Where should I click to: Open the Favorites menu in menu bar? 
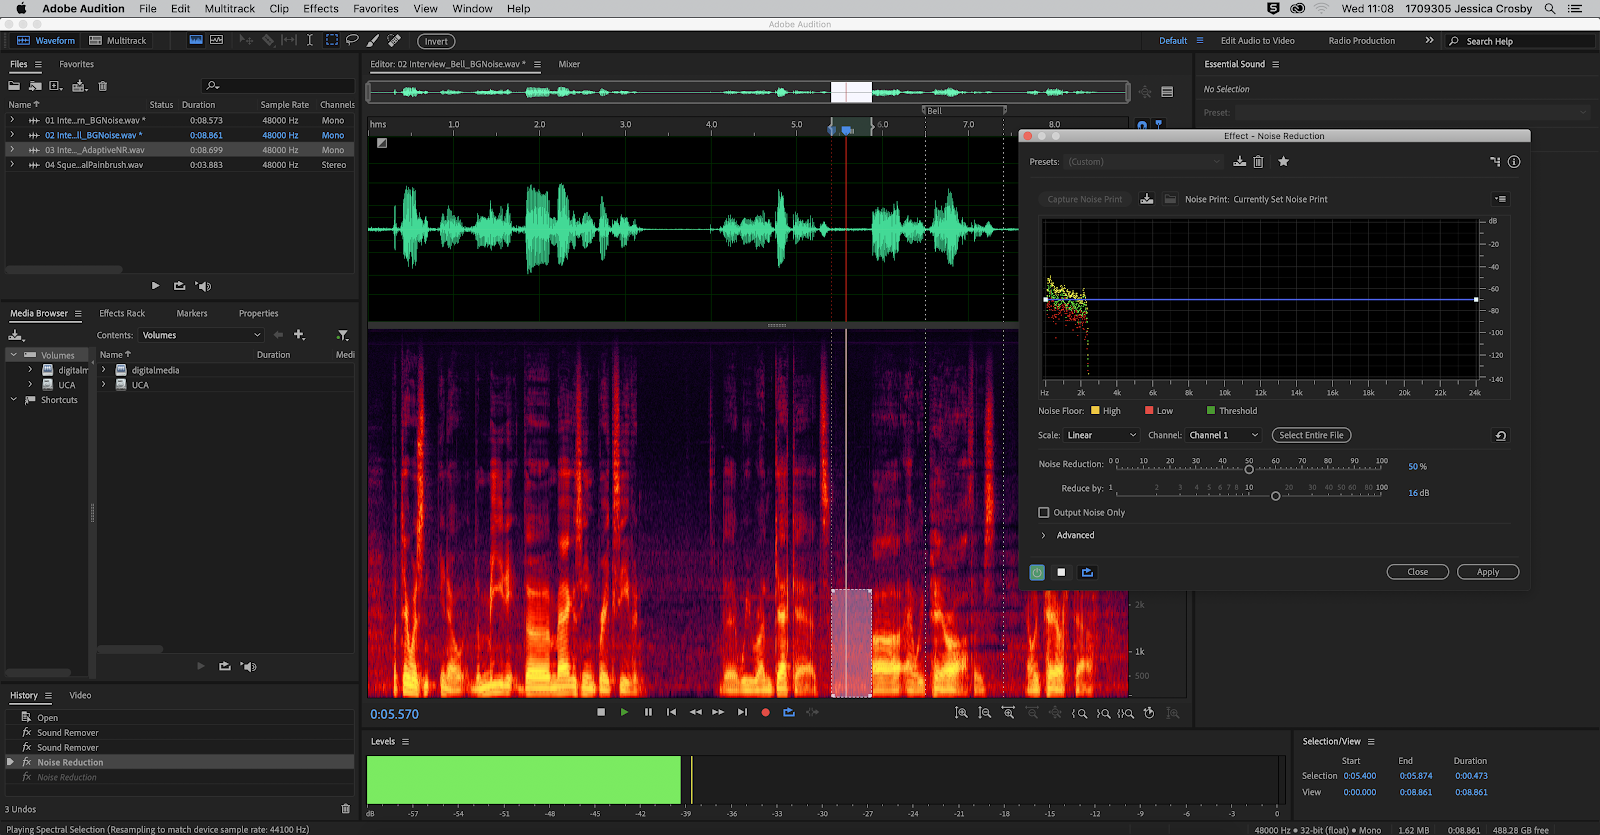tap(375, 8)
